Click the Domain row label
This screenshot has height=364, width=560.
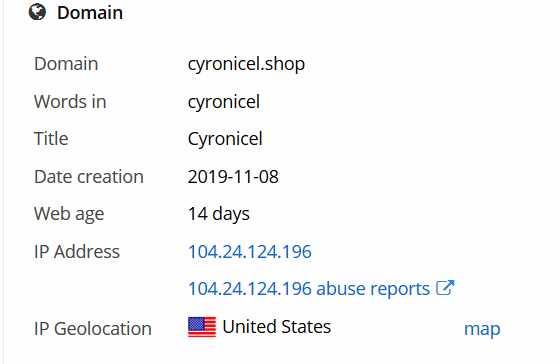coord(66,64)
